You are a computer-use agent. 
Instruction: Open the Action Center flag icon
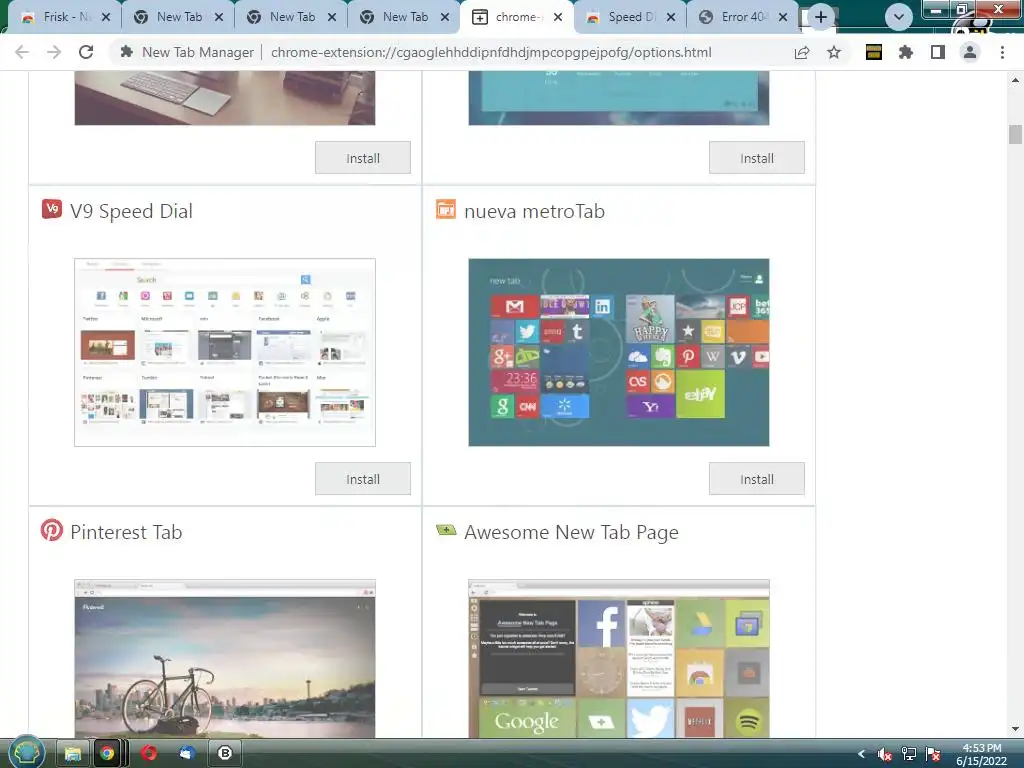point(933,754)
